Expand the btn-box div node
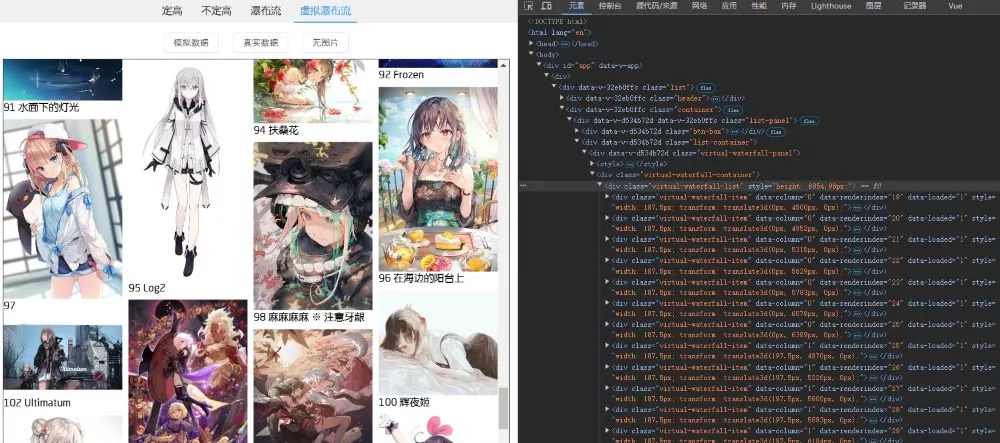The image size is (1000, 443). click(x=577, y=131)
